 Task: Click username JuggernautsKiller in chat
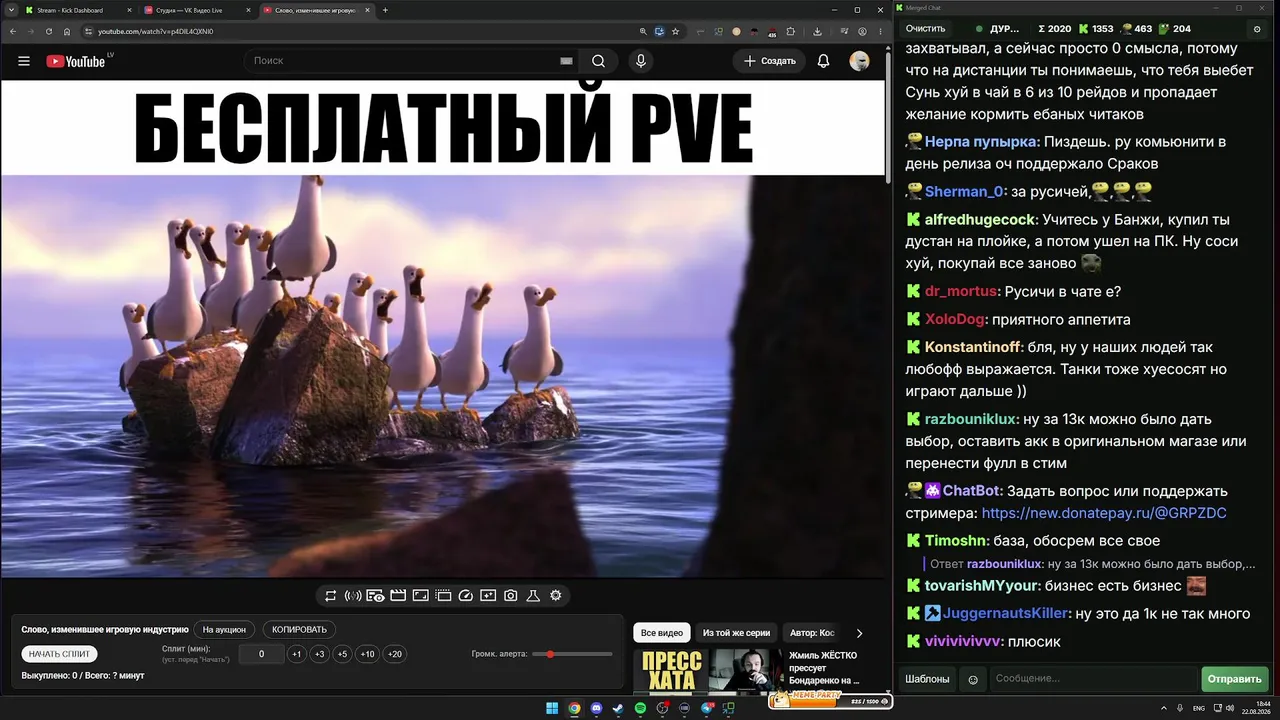1005,614
